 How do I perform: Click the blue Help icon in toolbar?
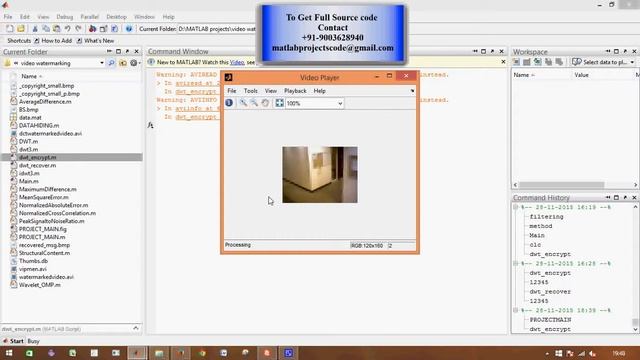(129, 29)
